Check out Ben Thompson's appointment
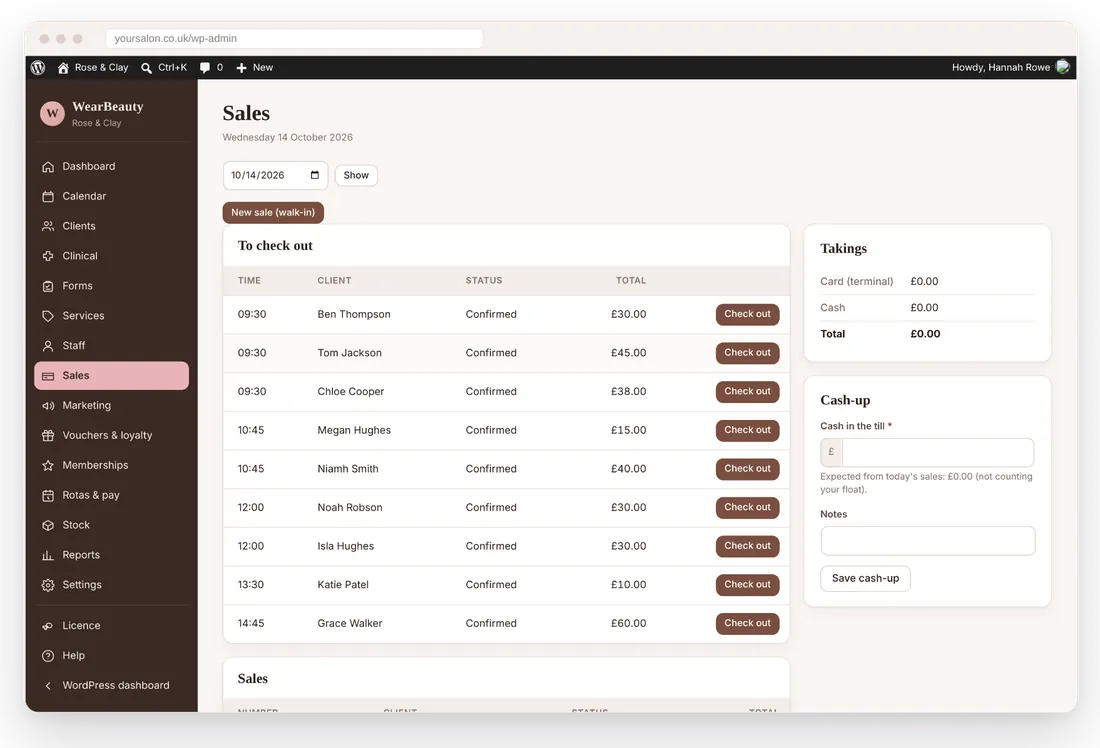 (747, 314)
